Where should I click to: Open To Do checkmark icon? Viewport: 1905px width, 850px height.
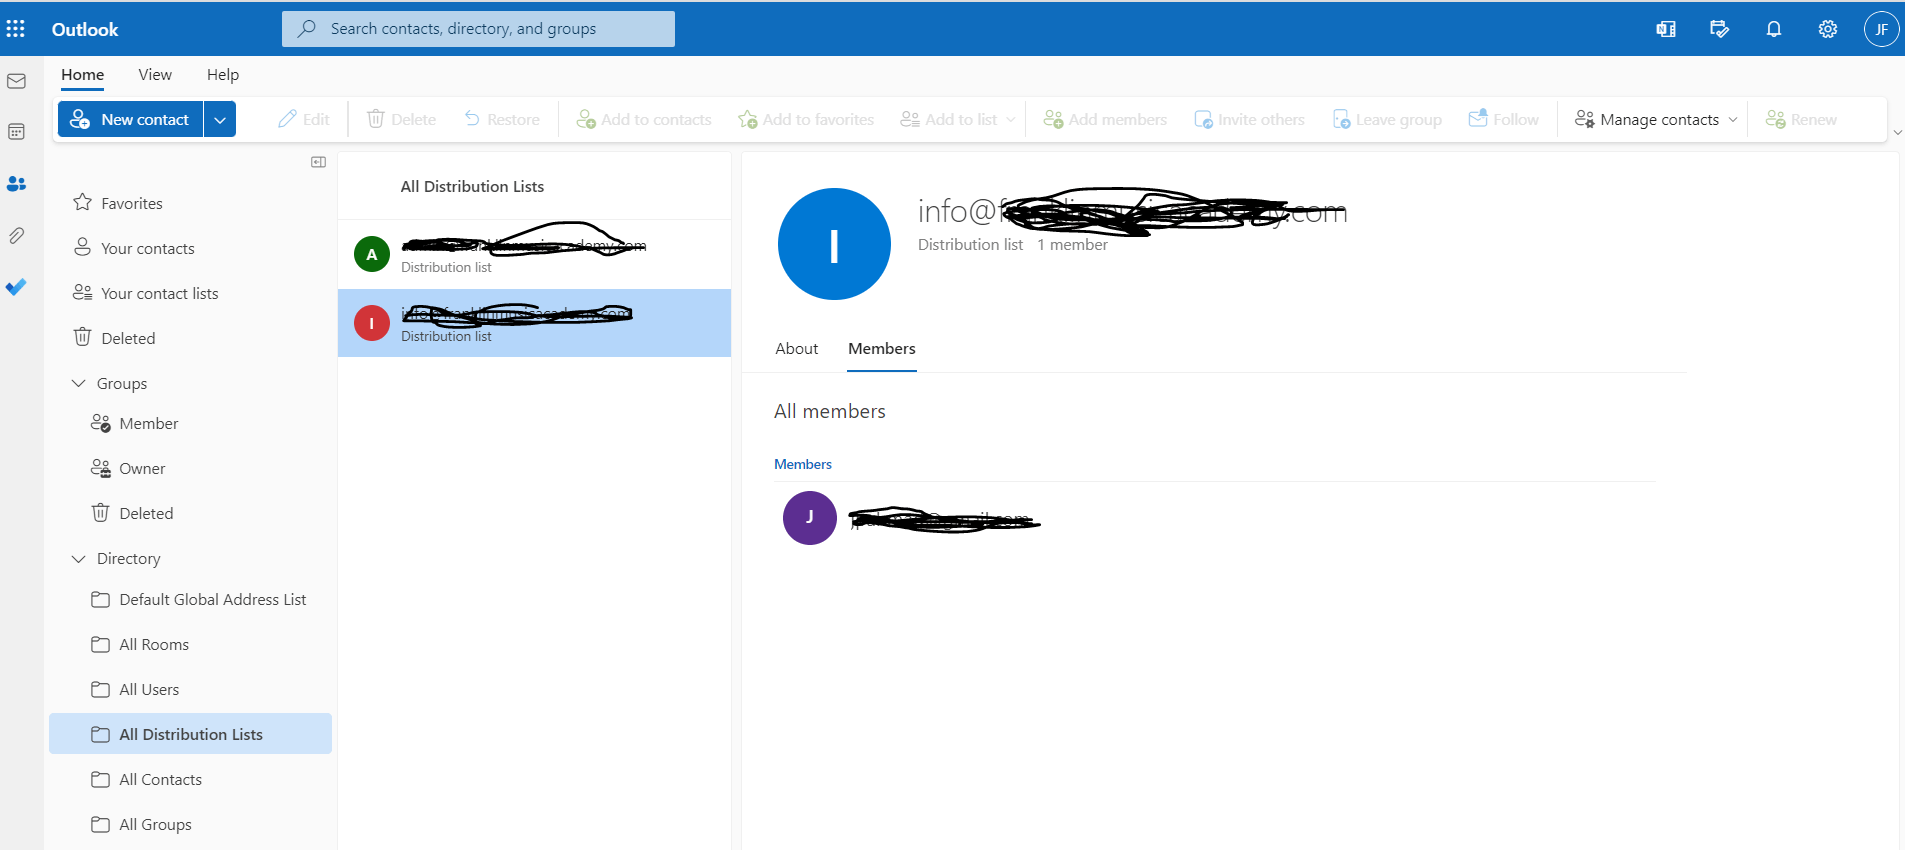pyautogui.click(x=16, y=287)
